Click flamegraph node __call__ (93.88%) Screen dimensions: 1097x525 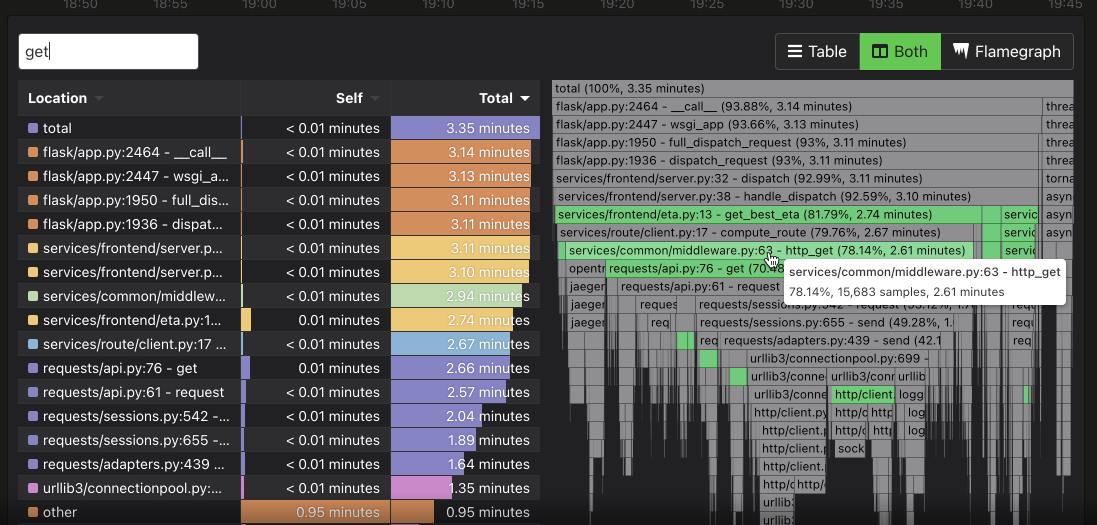[796, 106]
